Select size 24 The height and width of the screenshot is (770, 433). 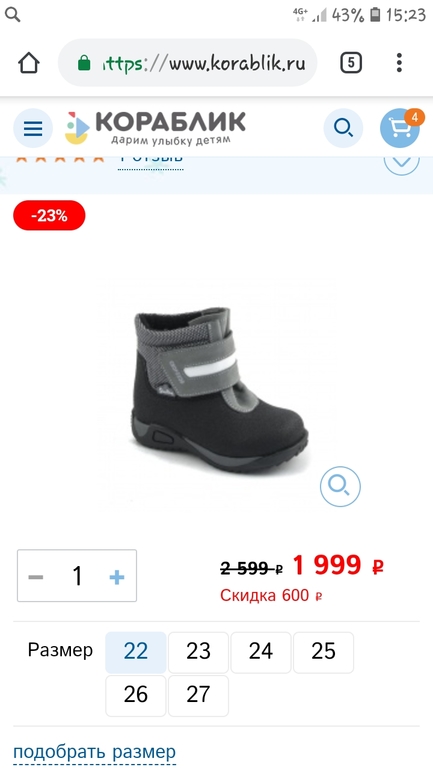click(x=261, y=652)
